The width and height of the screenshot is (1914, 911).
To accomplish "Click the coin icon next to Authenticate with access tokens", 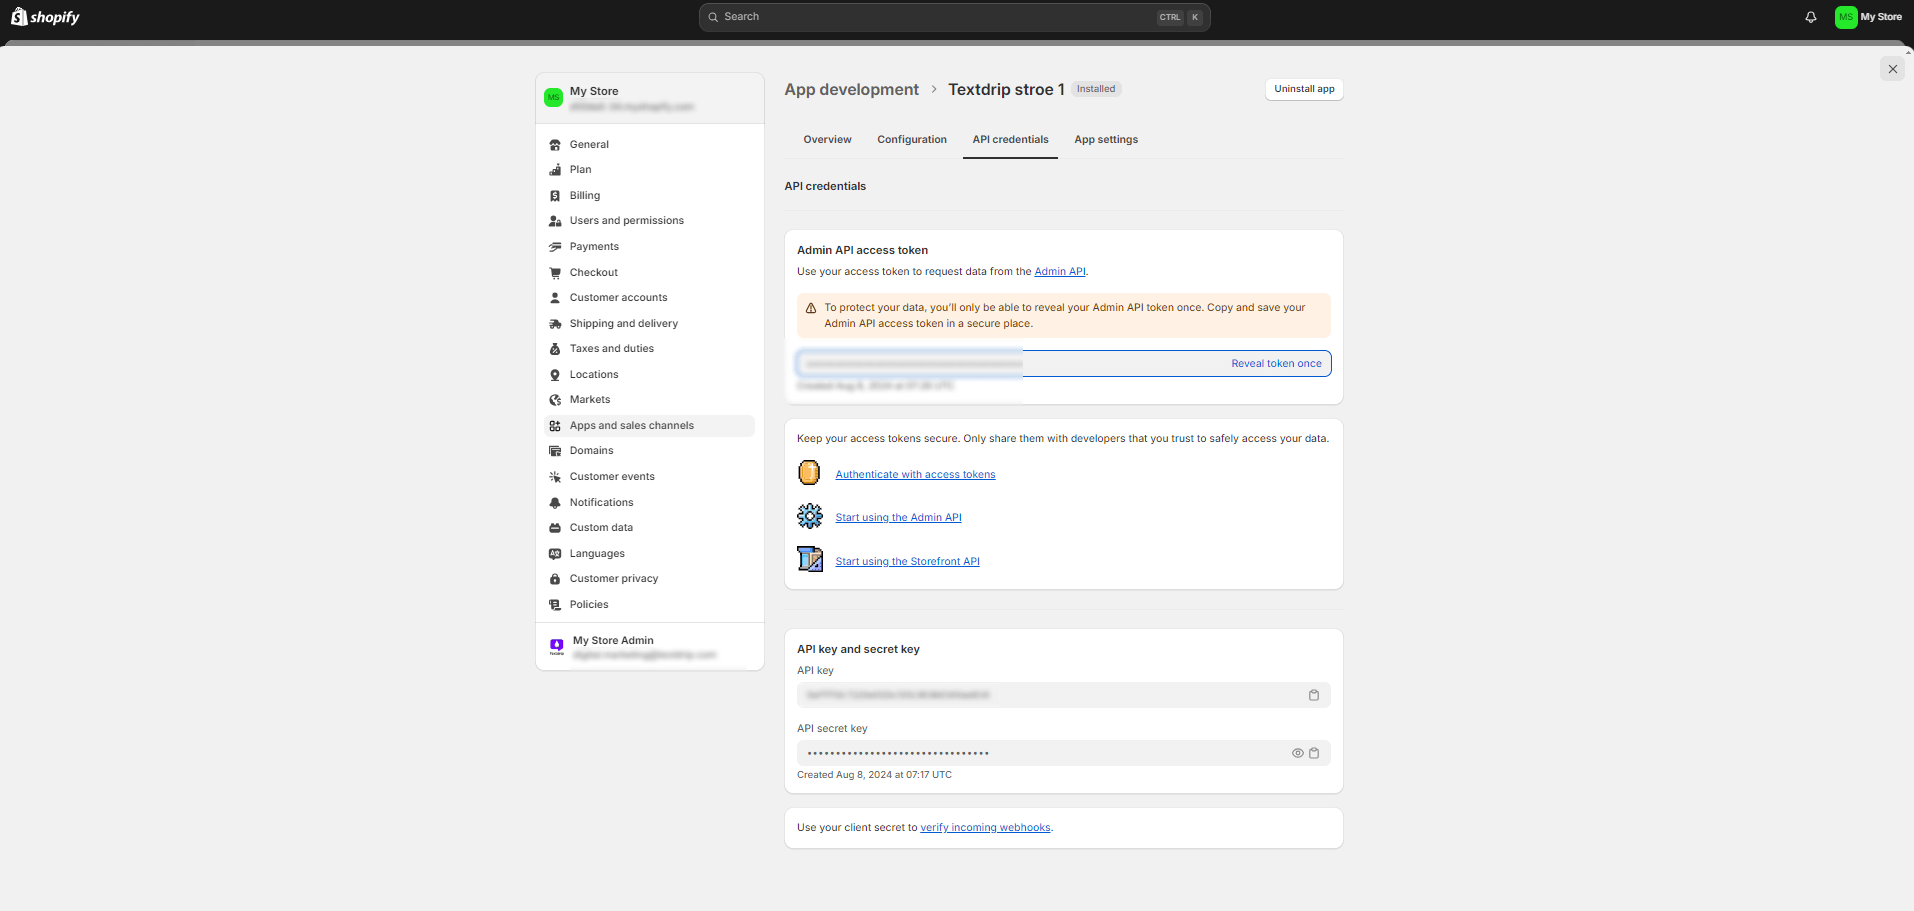I will tap(809, 471).
